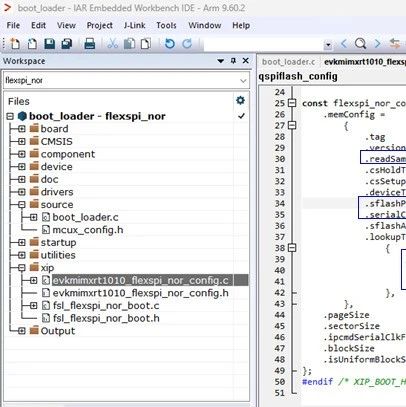
Task: Expand the board folder
Action: tap(22, 129)
